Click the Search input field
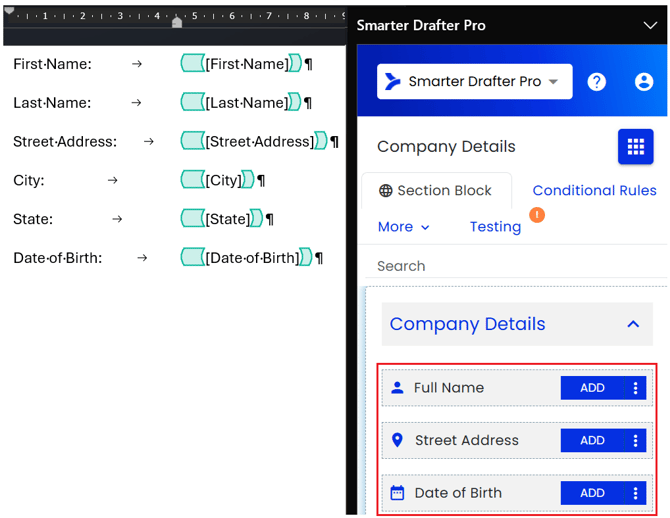Image resolution: width=670 pixels, height=518 pixels. click(516, 266)
